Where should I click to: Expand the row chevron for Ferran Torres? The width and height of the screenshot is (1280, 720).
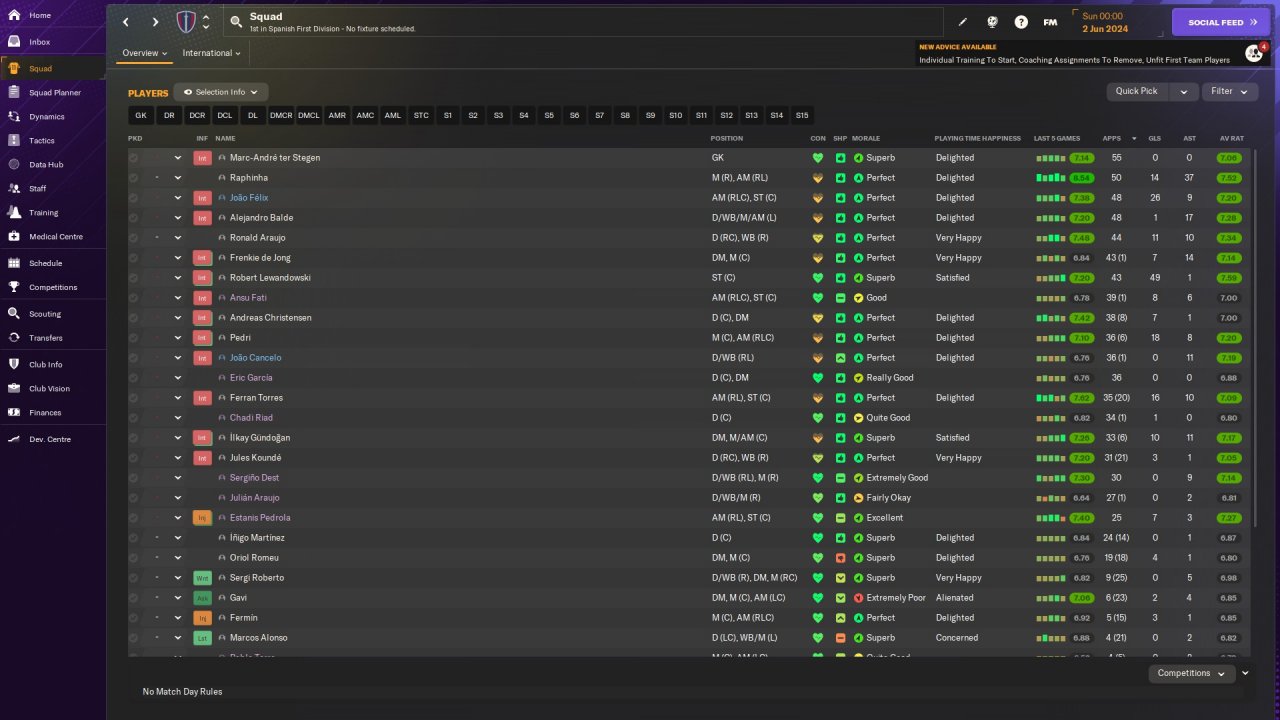coord(178,398)
